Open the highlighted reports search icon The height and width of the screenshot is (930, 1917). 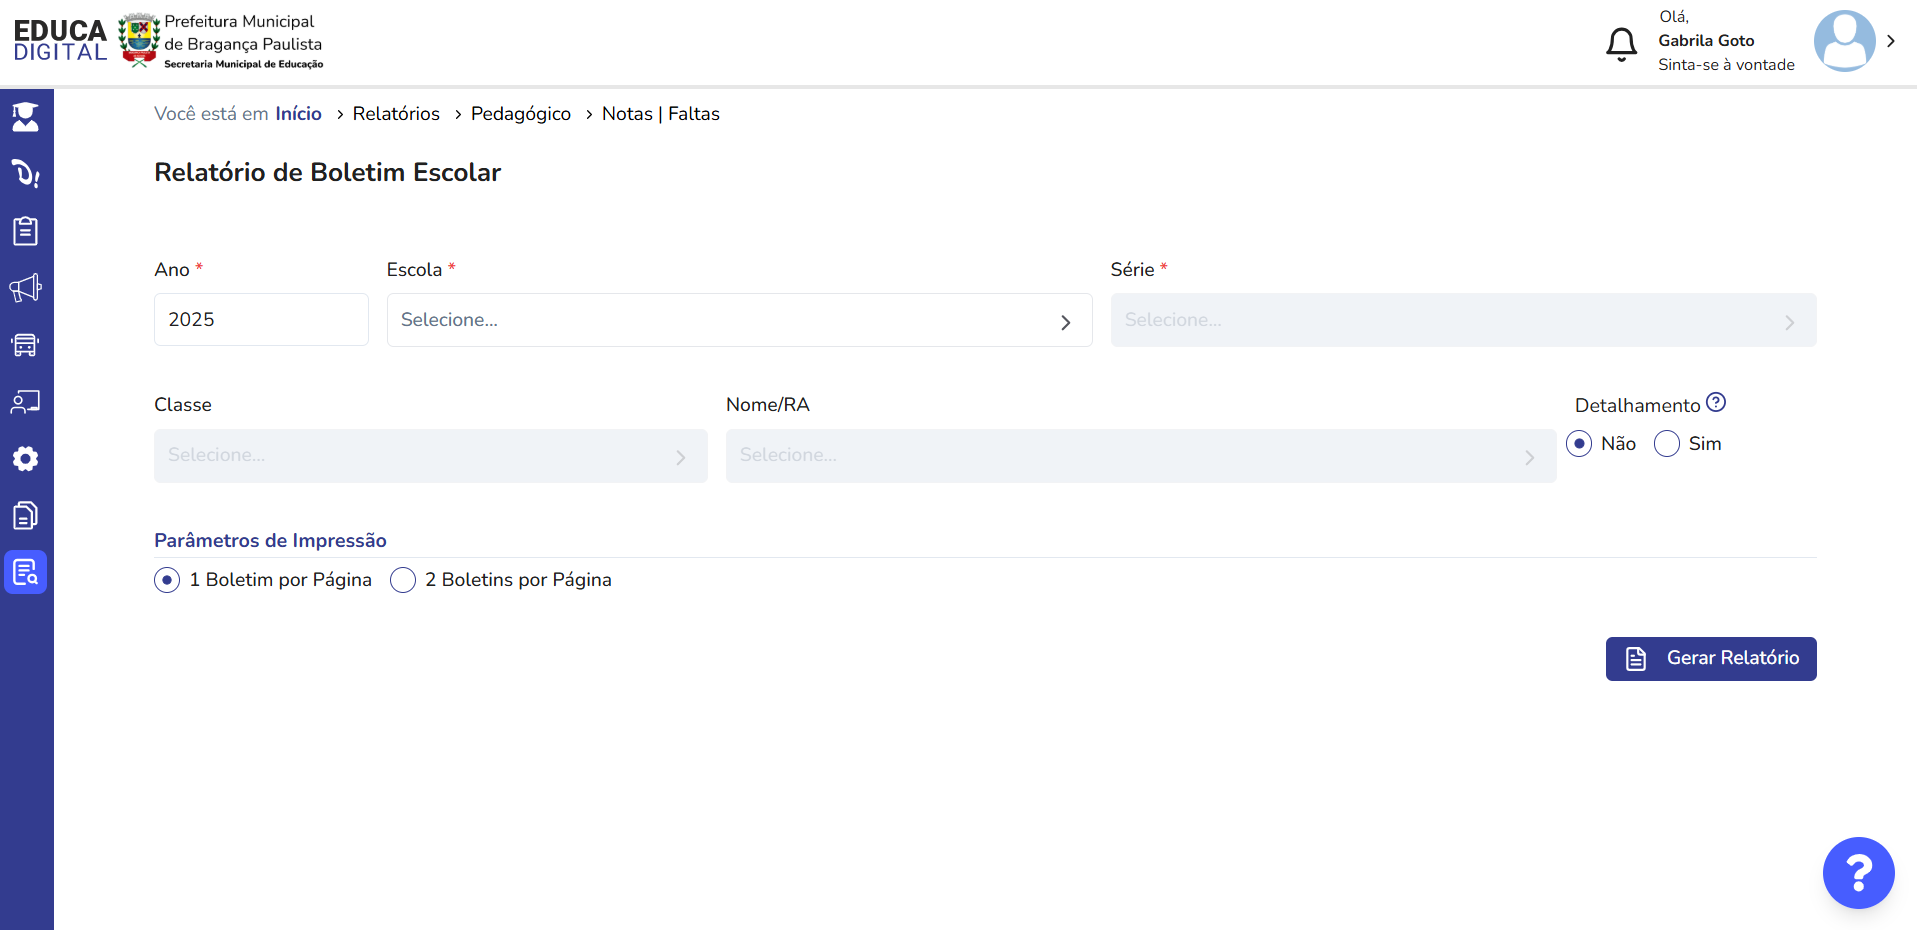tap(25, 573)
